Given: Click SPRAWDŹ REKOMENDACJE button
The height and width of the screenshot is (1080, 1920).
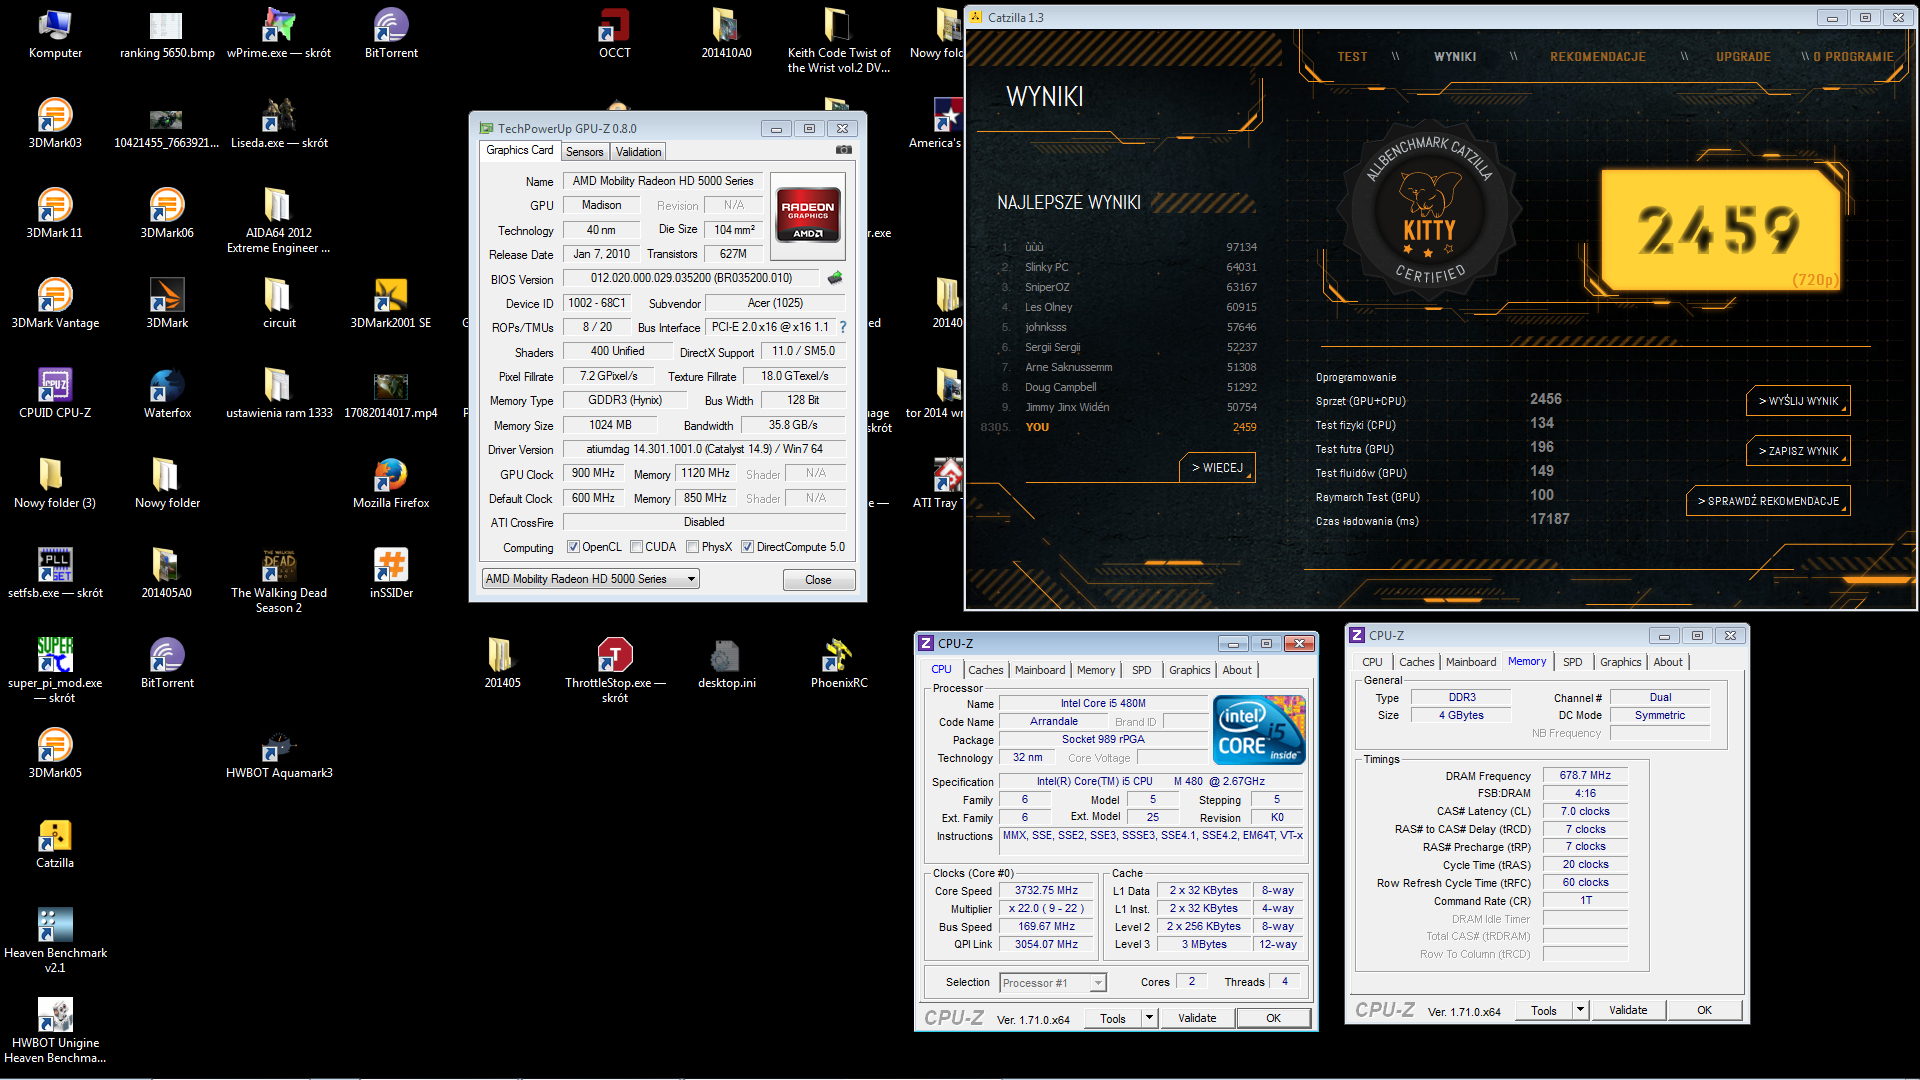Looking at the screenshot, I should point(1768,501).
